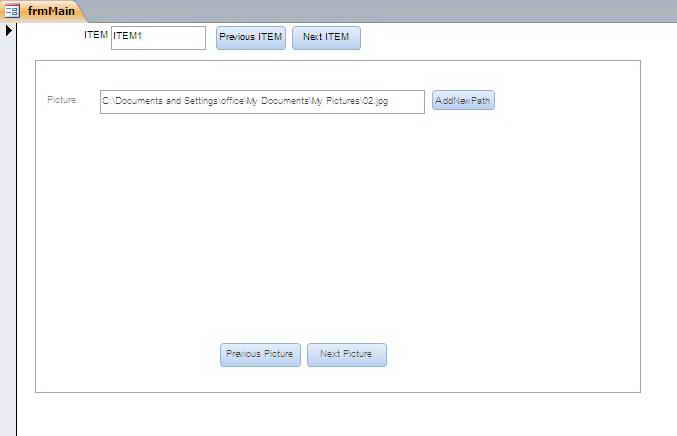Go to the Next ITEM
This screenshot has height=436, width=677.
pyautogui.click(x=326, y=38)
